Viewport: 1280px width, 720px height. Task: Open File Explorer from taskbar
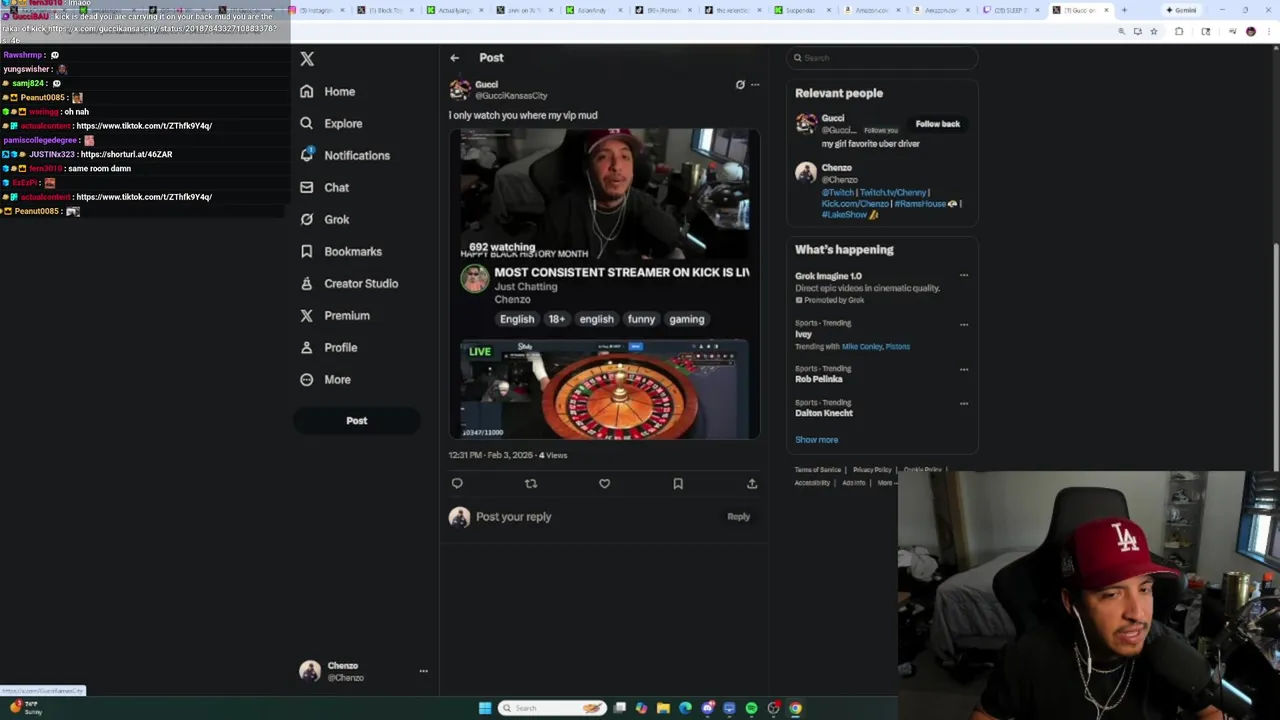(x=663, y=708)
